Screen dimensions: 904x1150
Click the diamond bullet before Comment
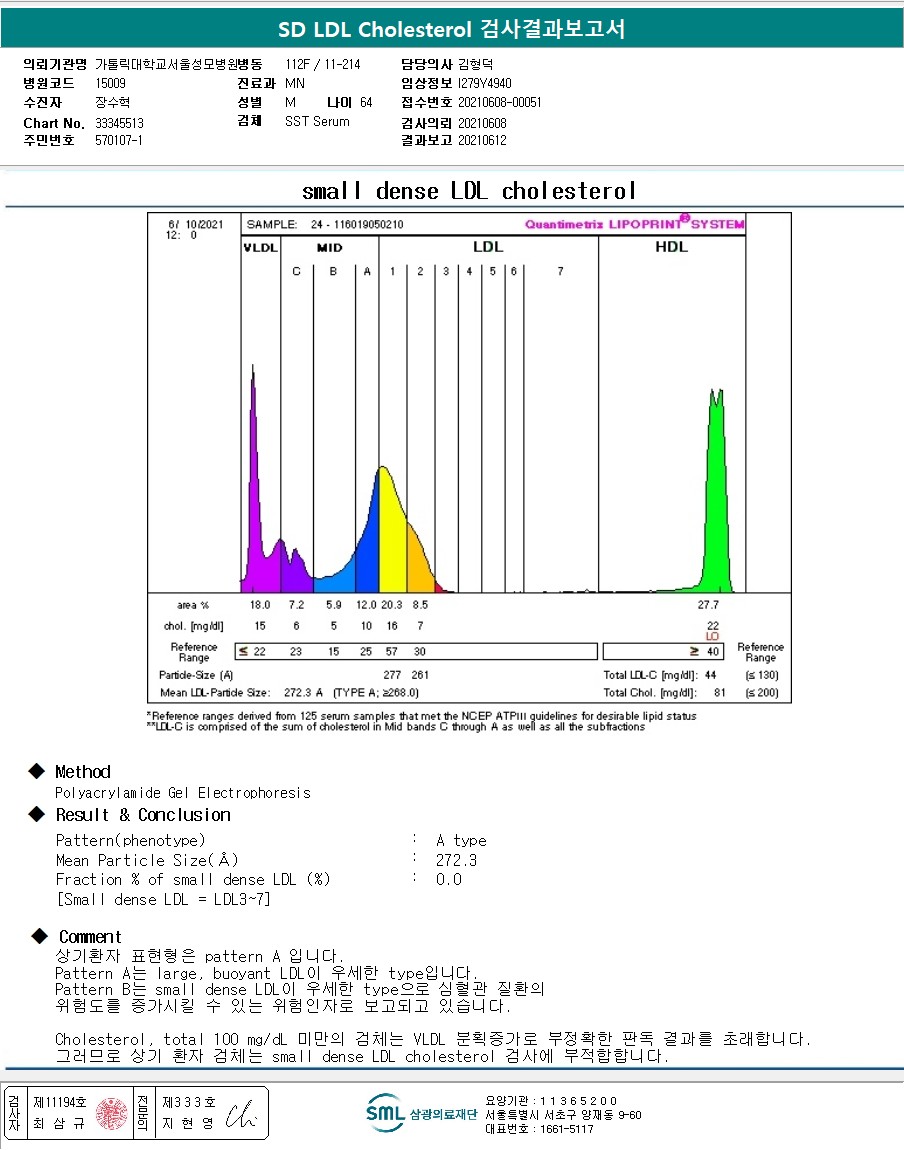pos(40,936)
